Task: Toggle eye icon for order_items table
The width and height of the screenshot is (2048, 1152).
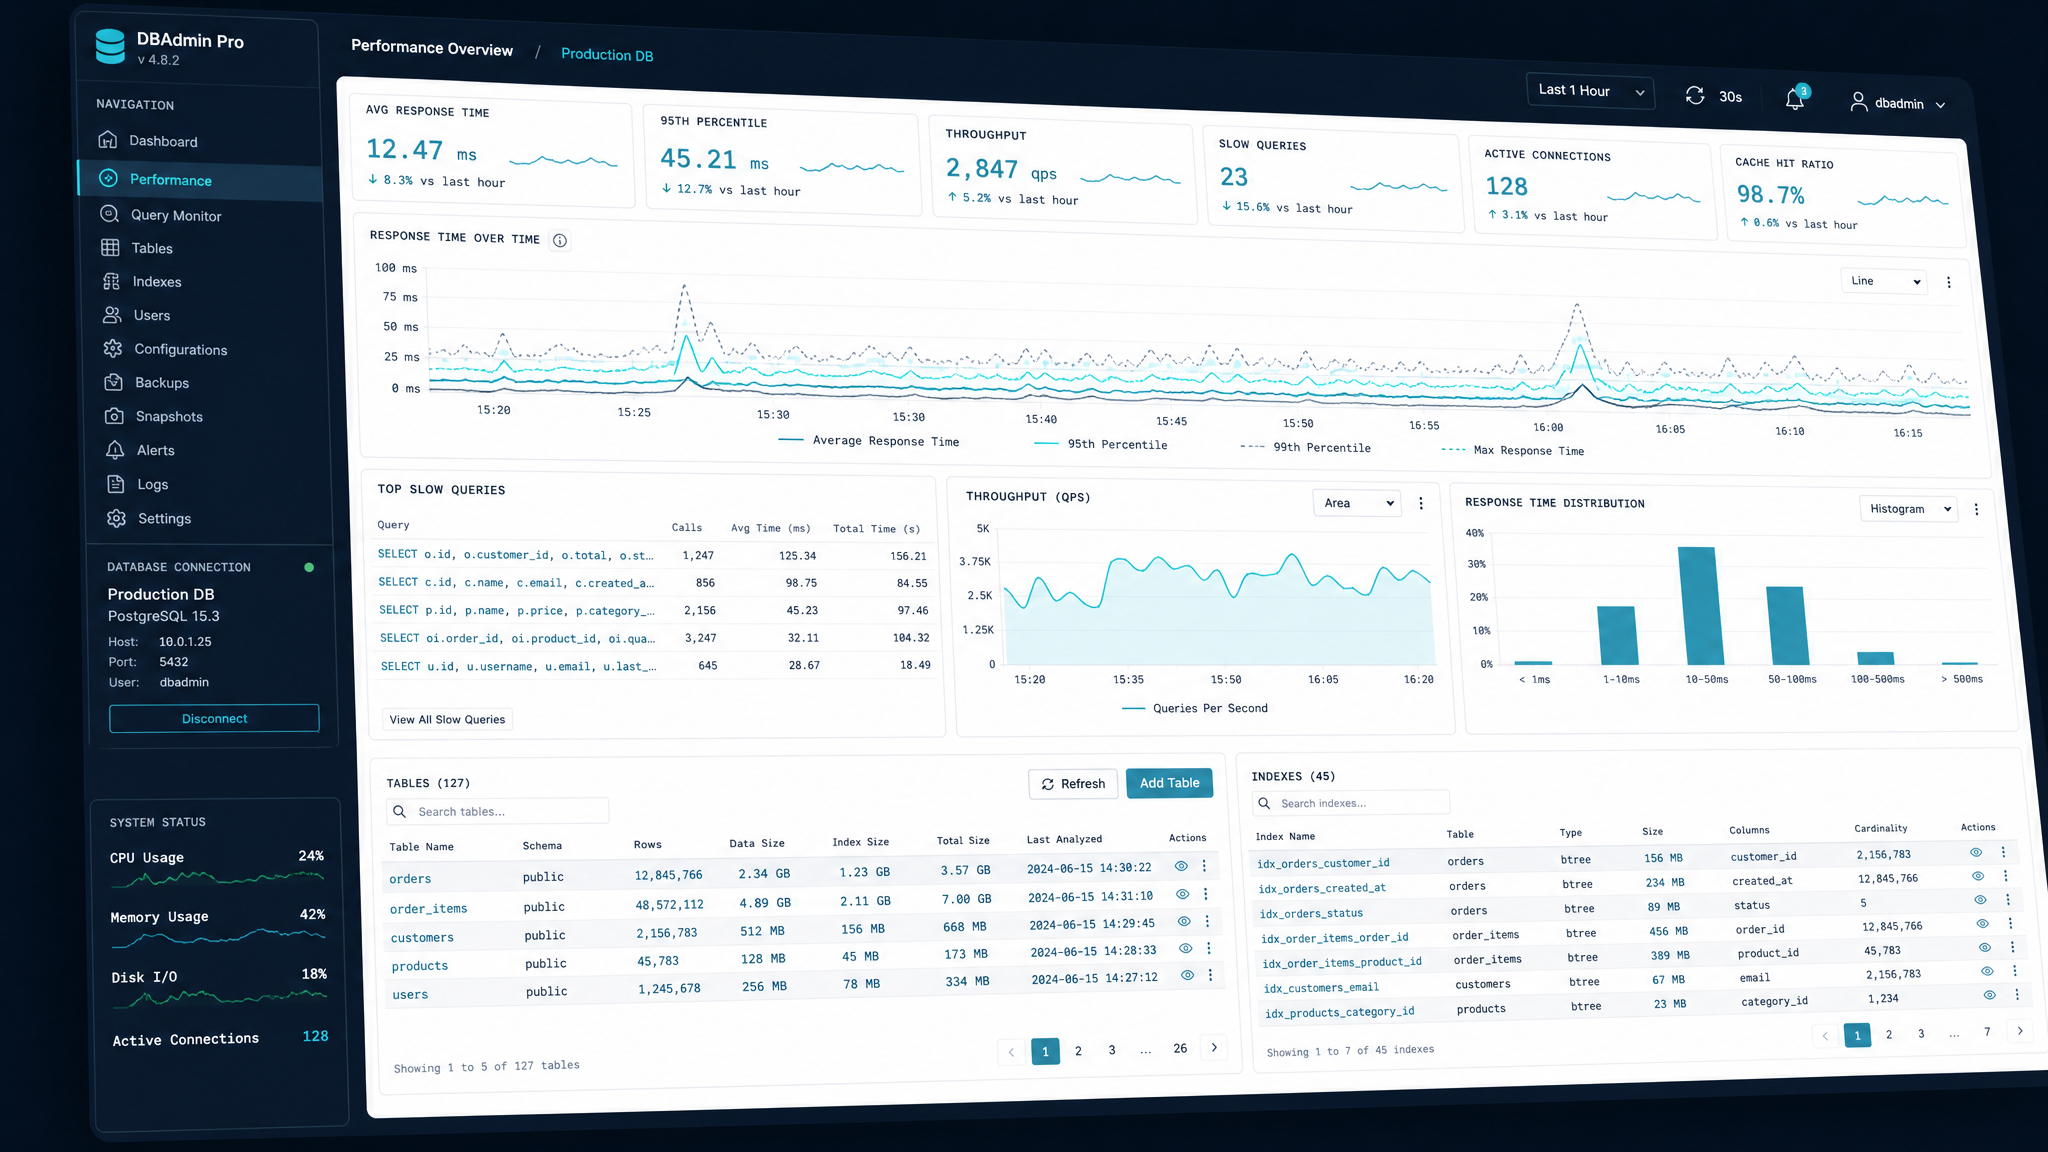Action: point(1182,894)
